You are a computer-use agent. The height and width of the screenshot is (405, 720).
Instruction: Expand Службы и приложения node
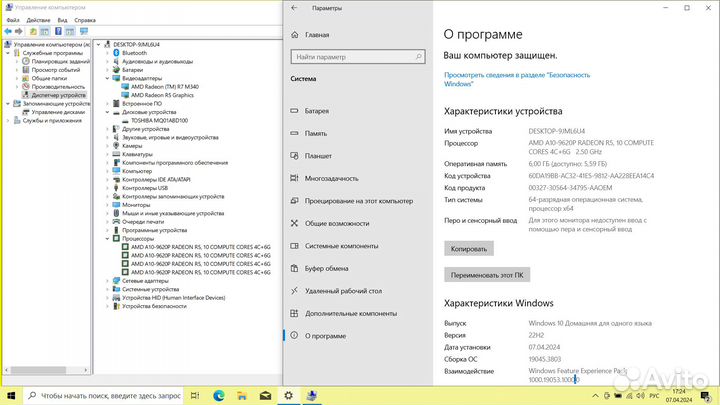pyautogui.click(x=7, y=120)
